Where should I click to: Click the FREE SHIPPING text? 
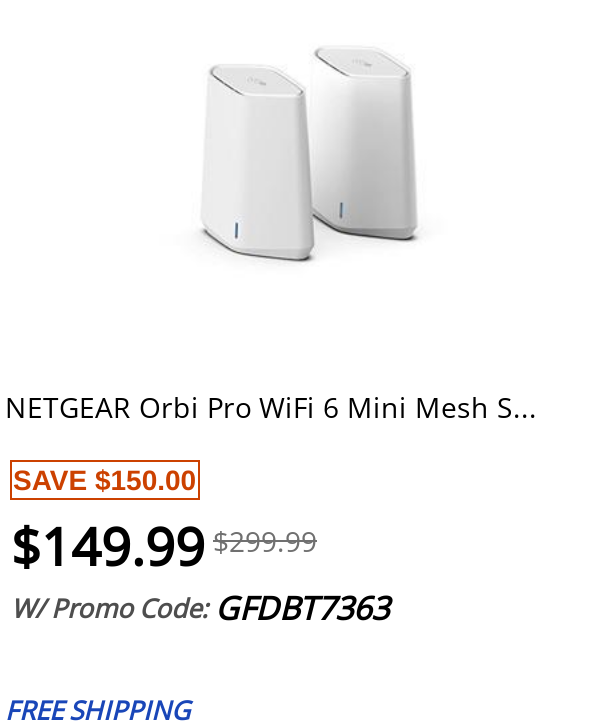pos(100,710)
